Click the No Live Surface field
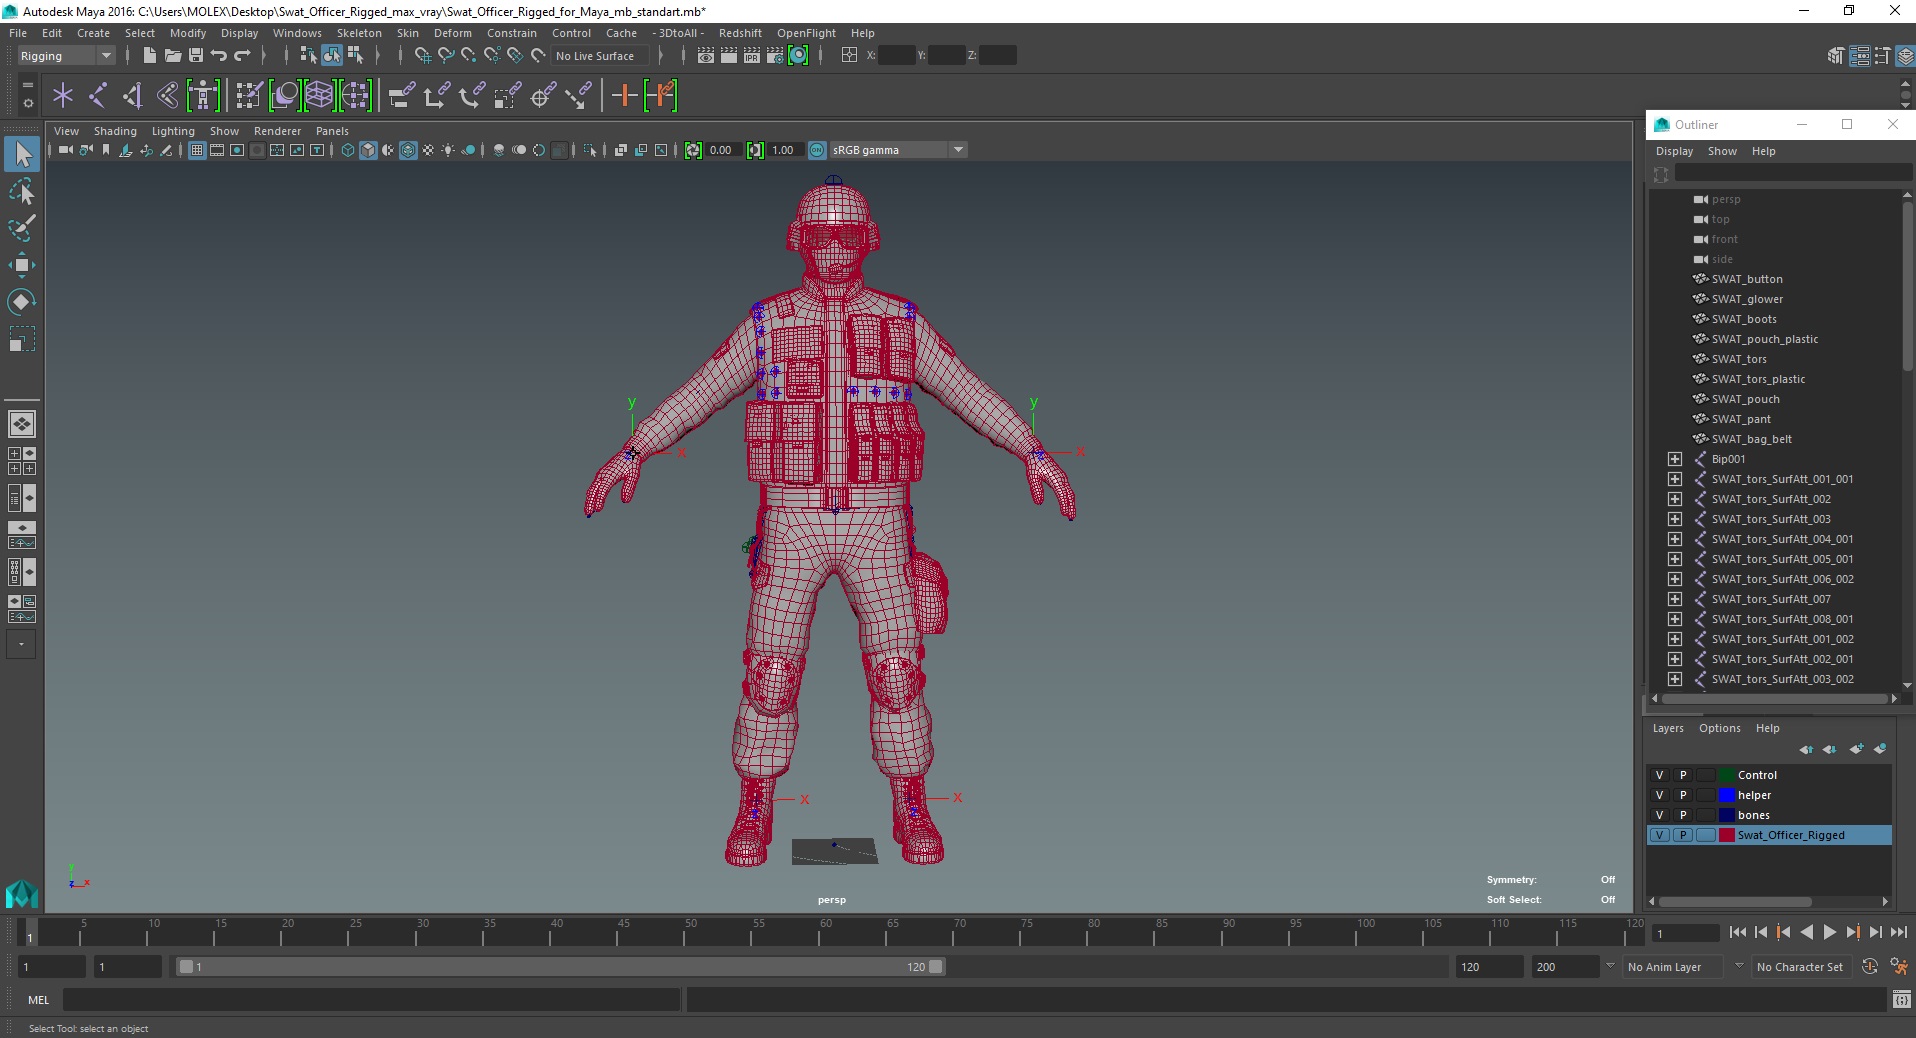The height and width of the screenshot is (1038, 1916). 599,56
